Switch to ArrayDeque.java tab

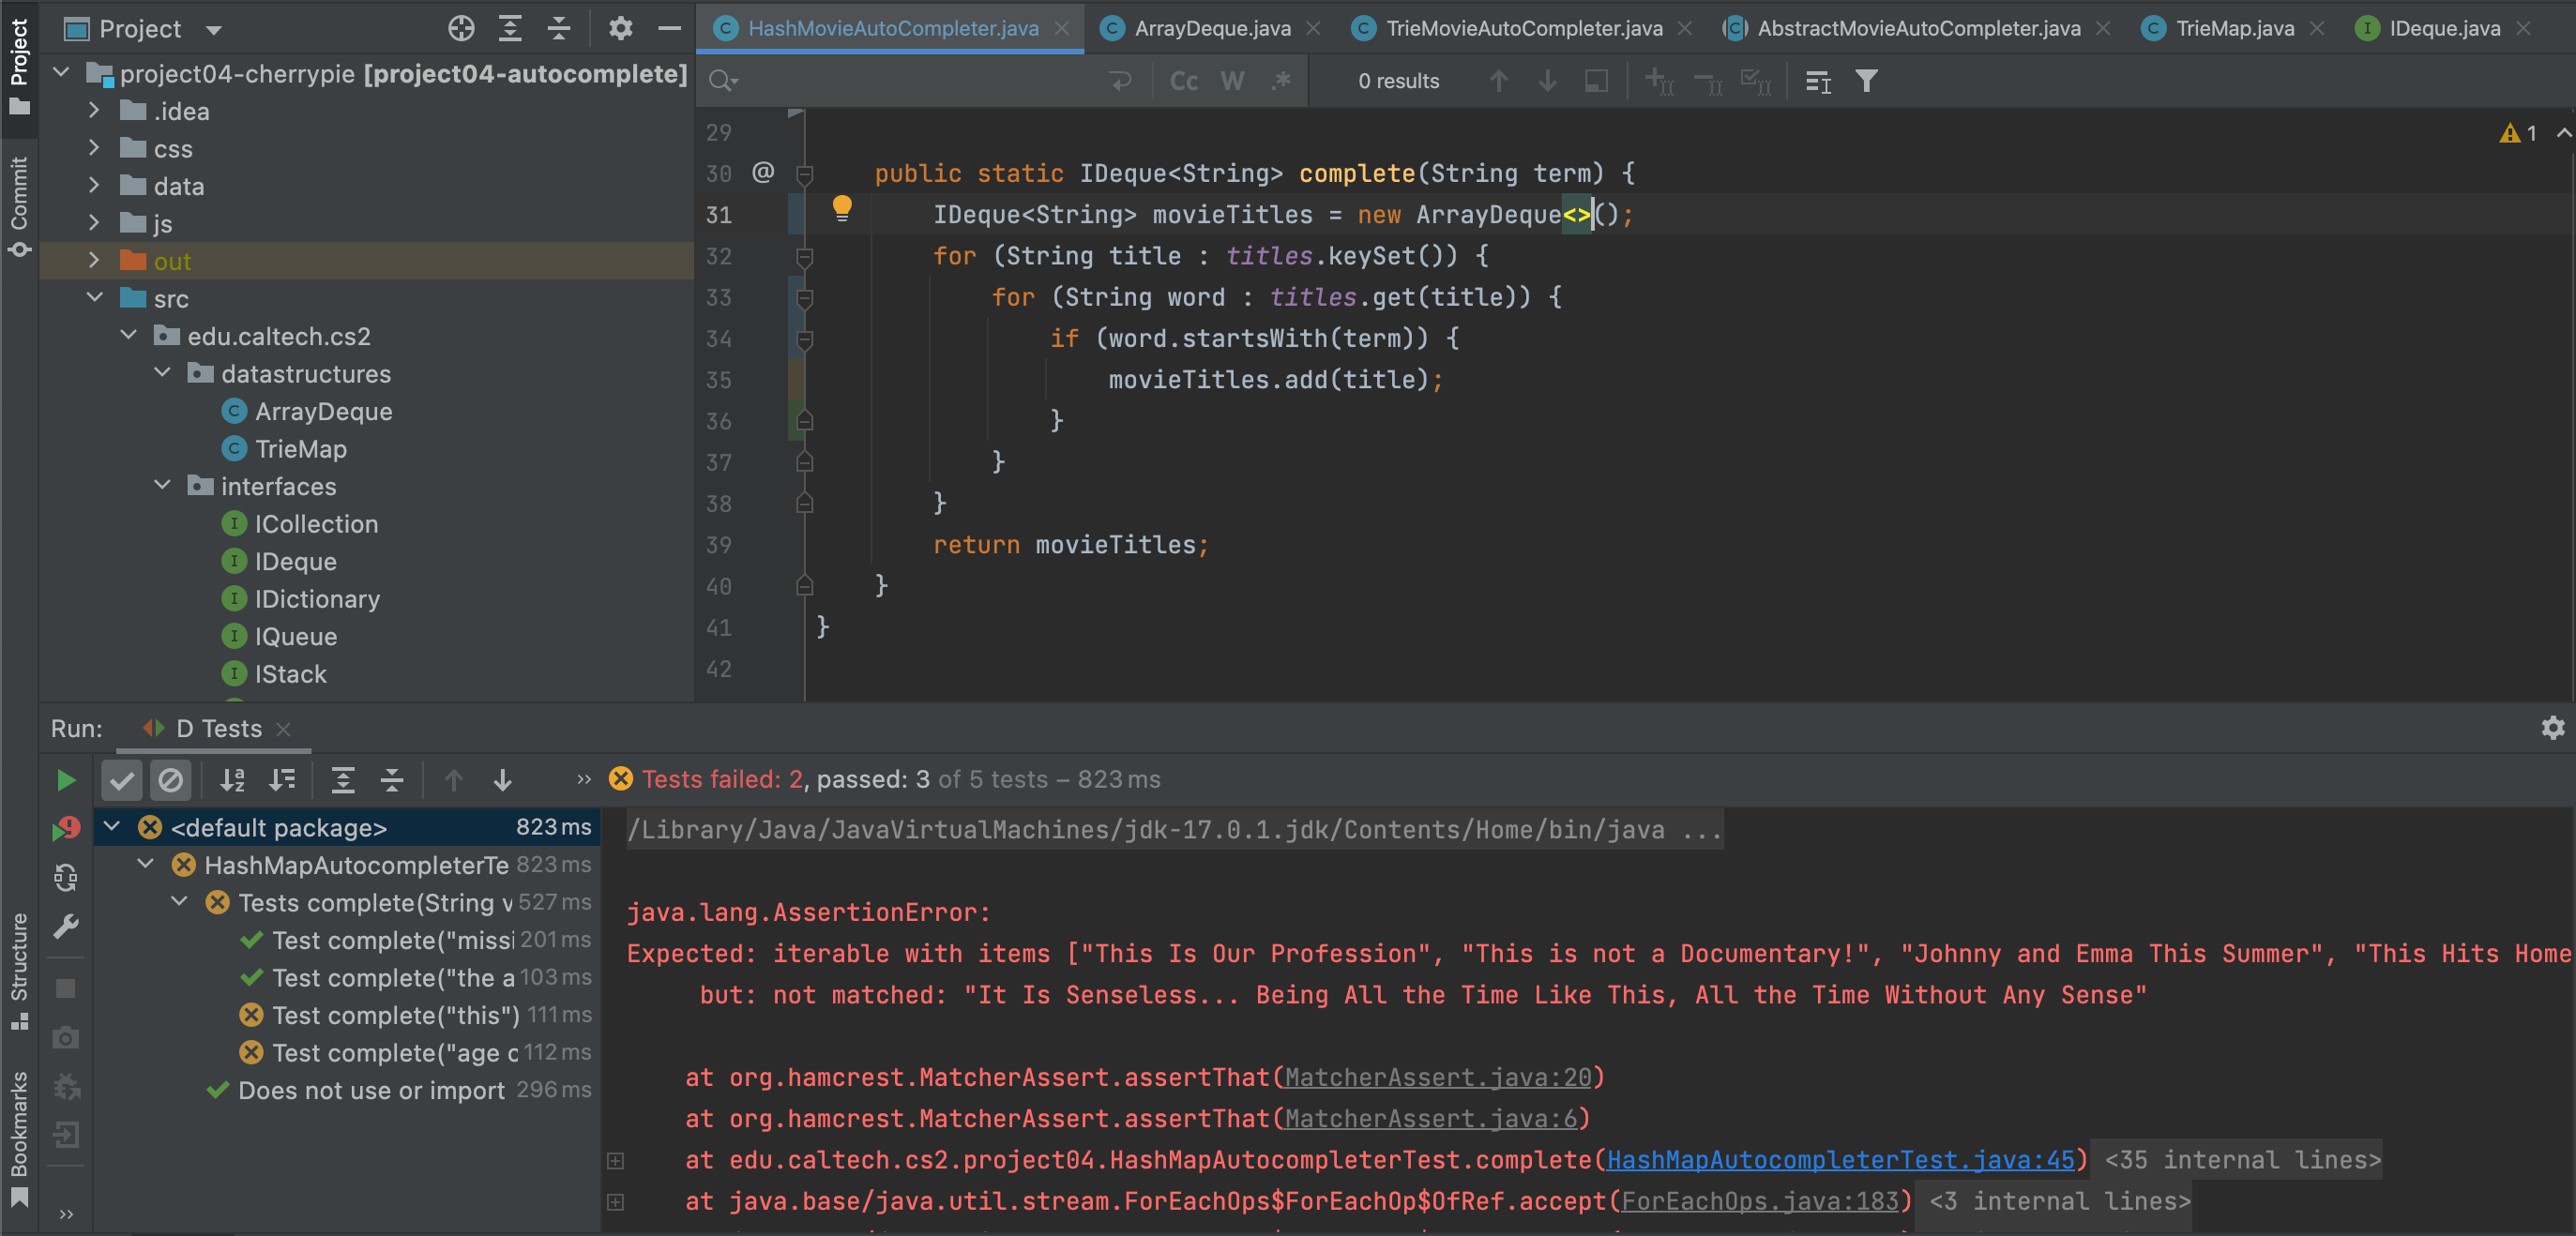(1211, 28)
